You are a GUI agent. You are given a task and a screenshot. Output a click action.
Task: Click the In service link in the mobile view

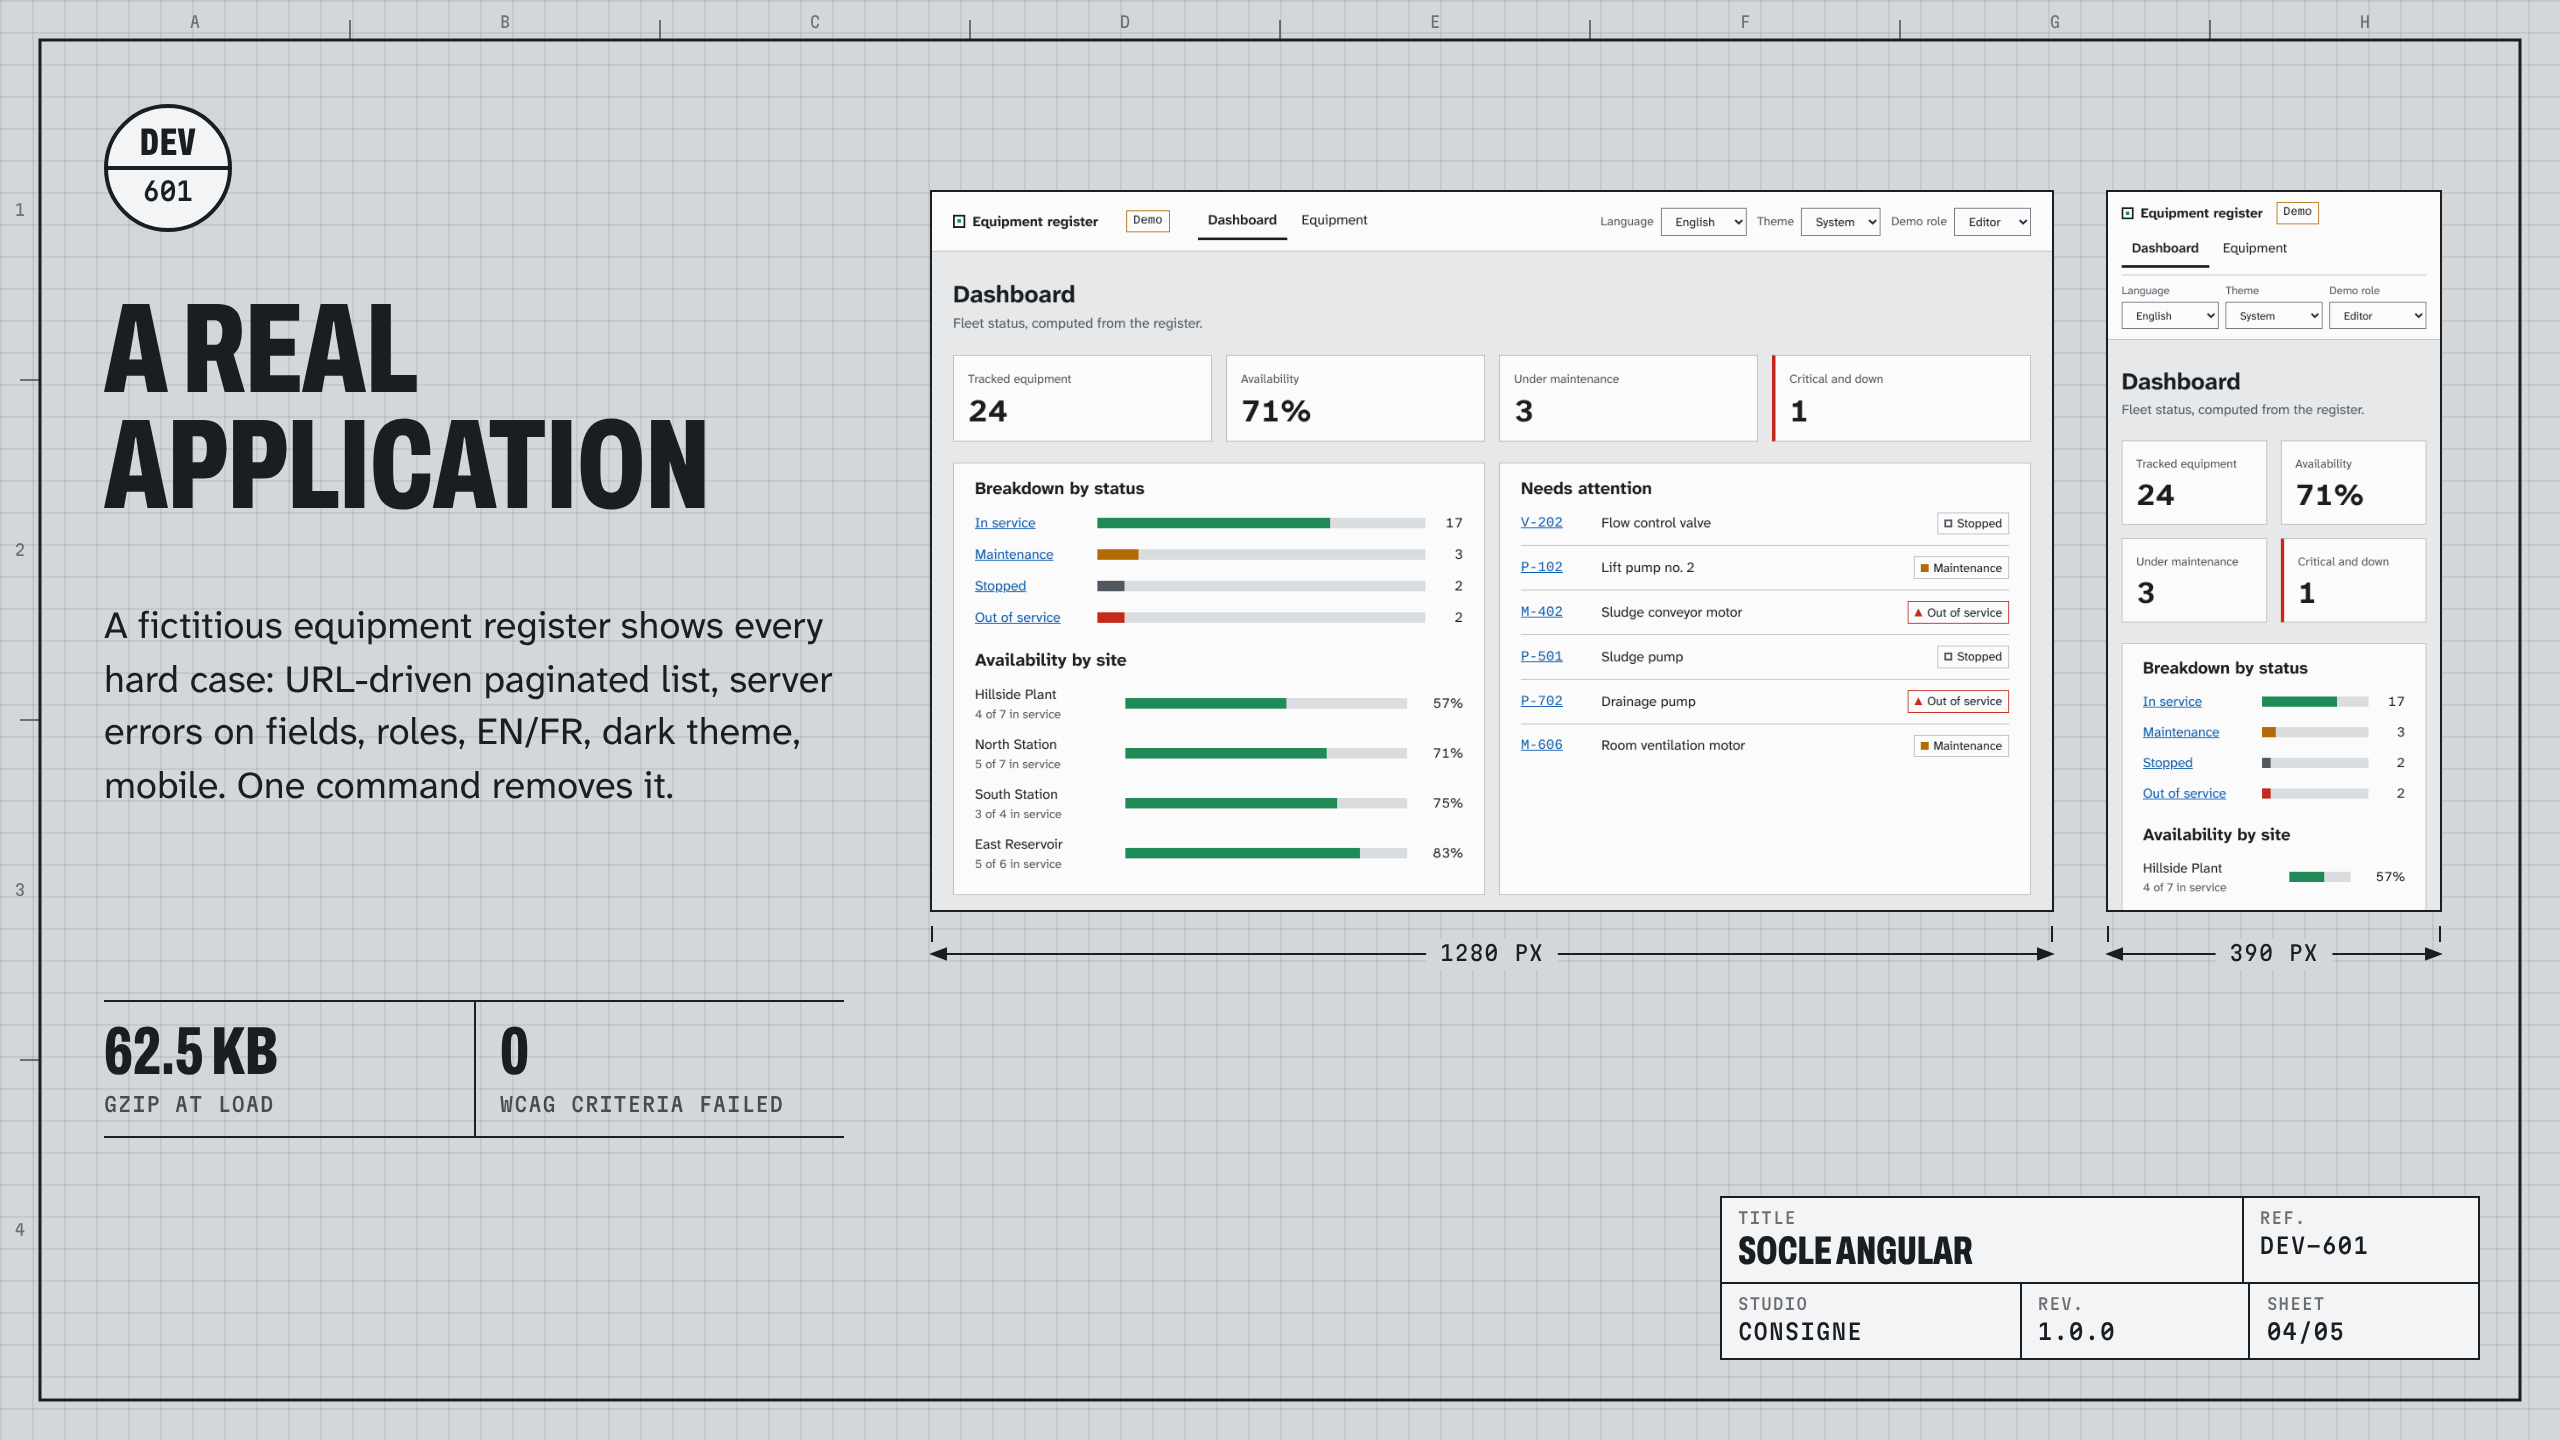[x=2172, y=702]
